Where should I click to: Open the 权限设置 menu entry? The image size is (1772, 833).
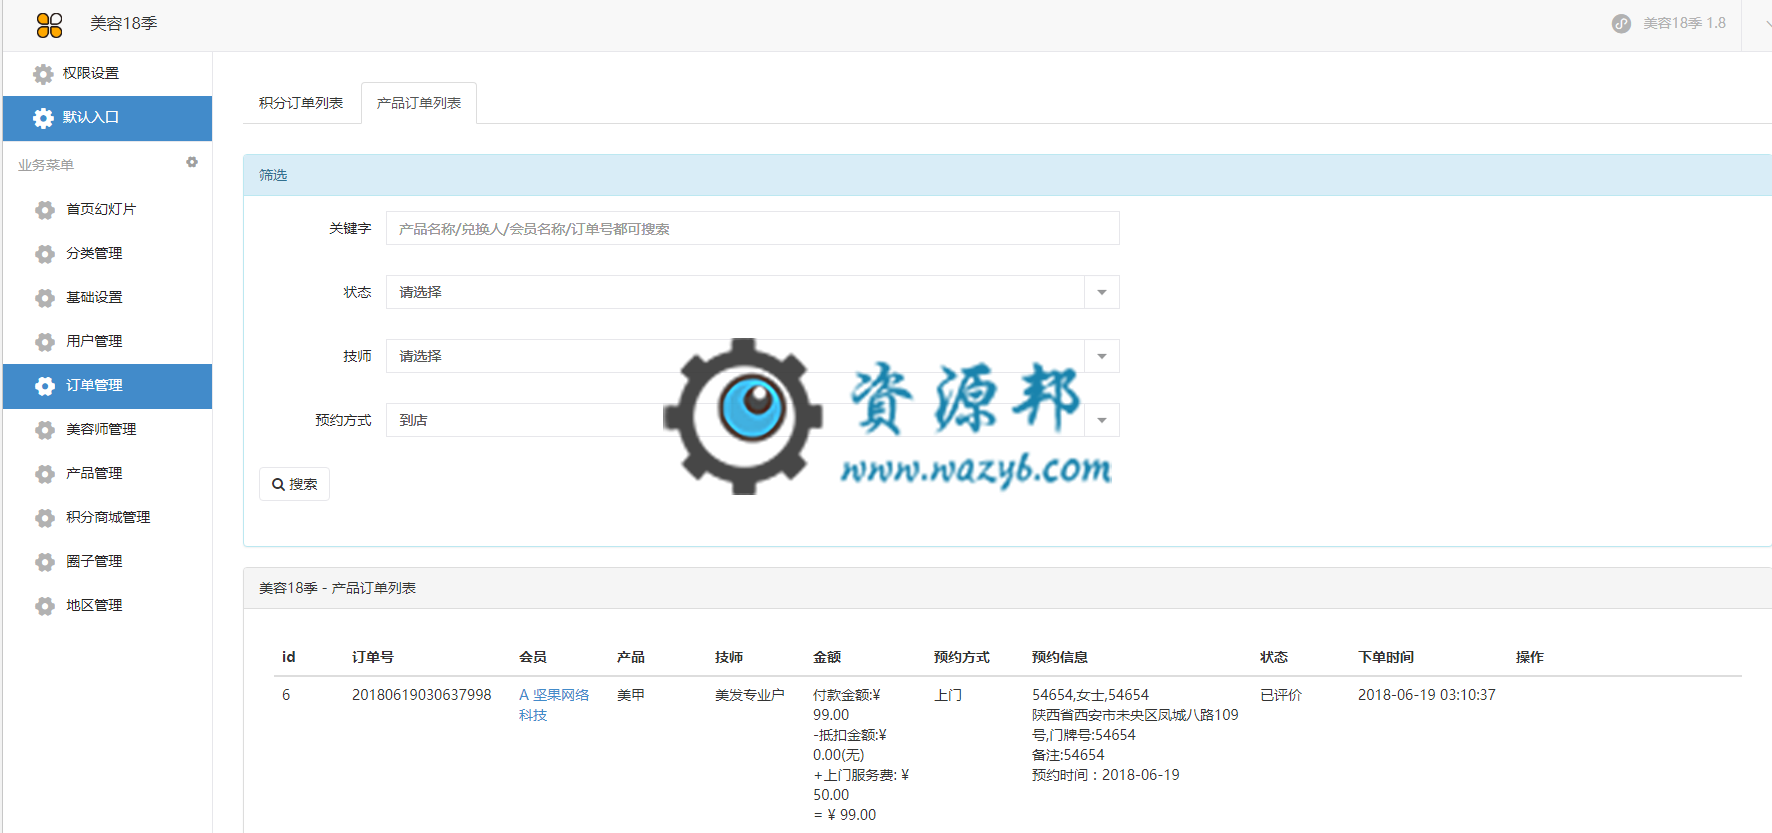tap(107, 74)
